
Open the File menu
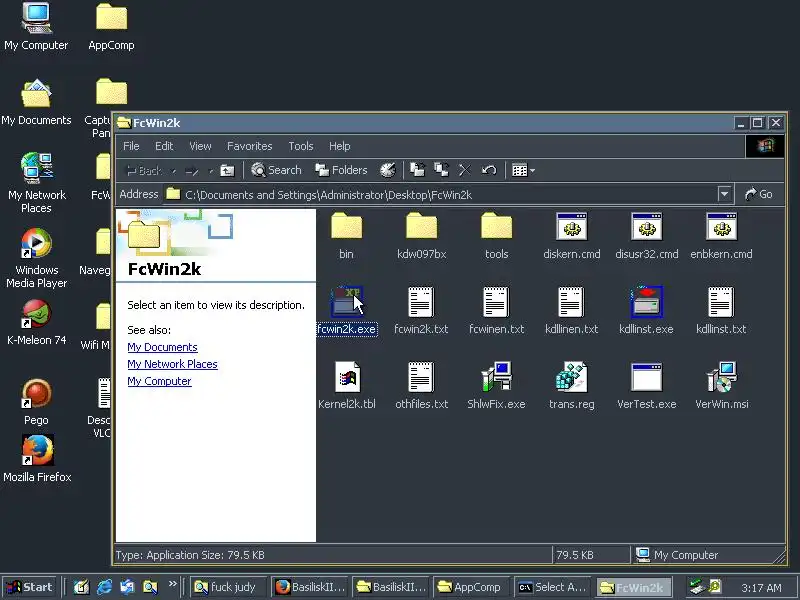131,146
